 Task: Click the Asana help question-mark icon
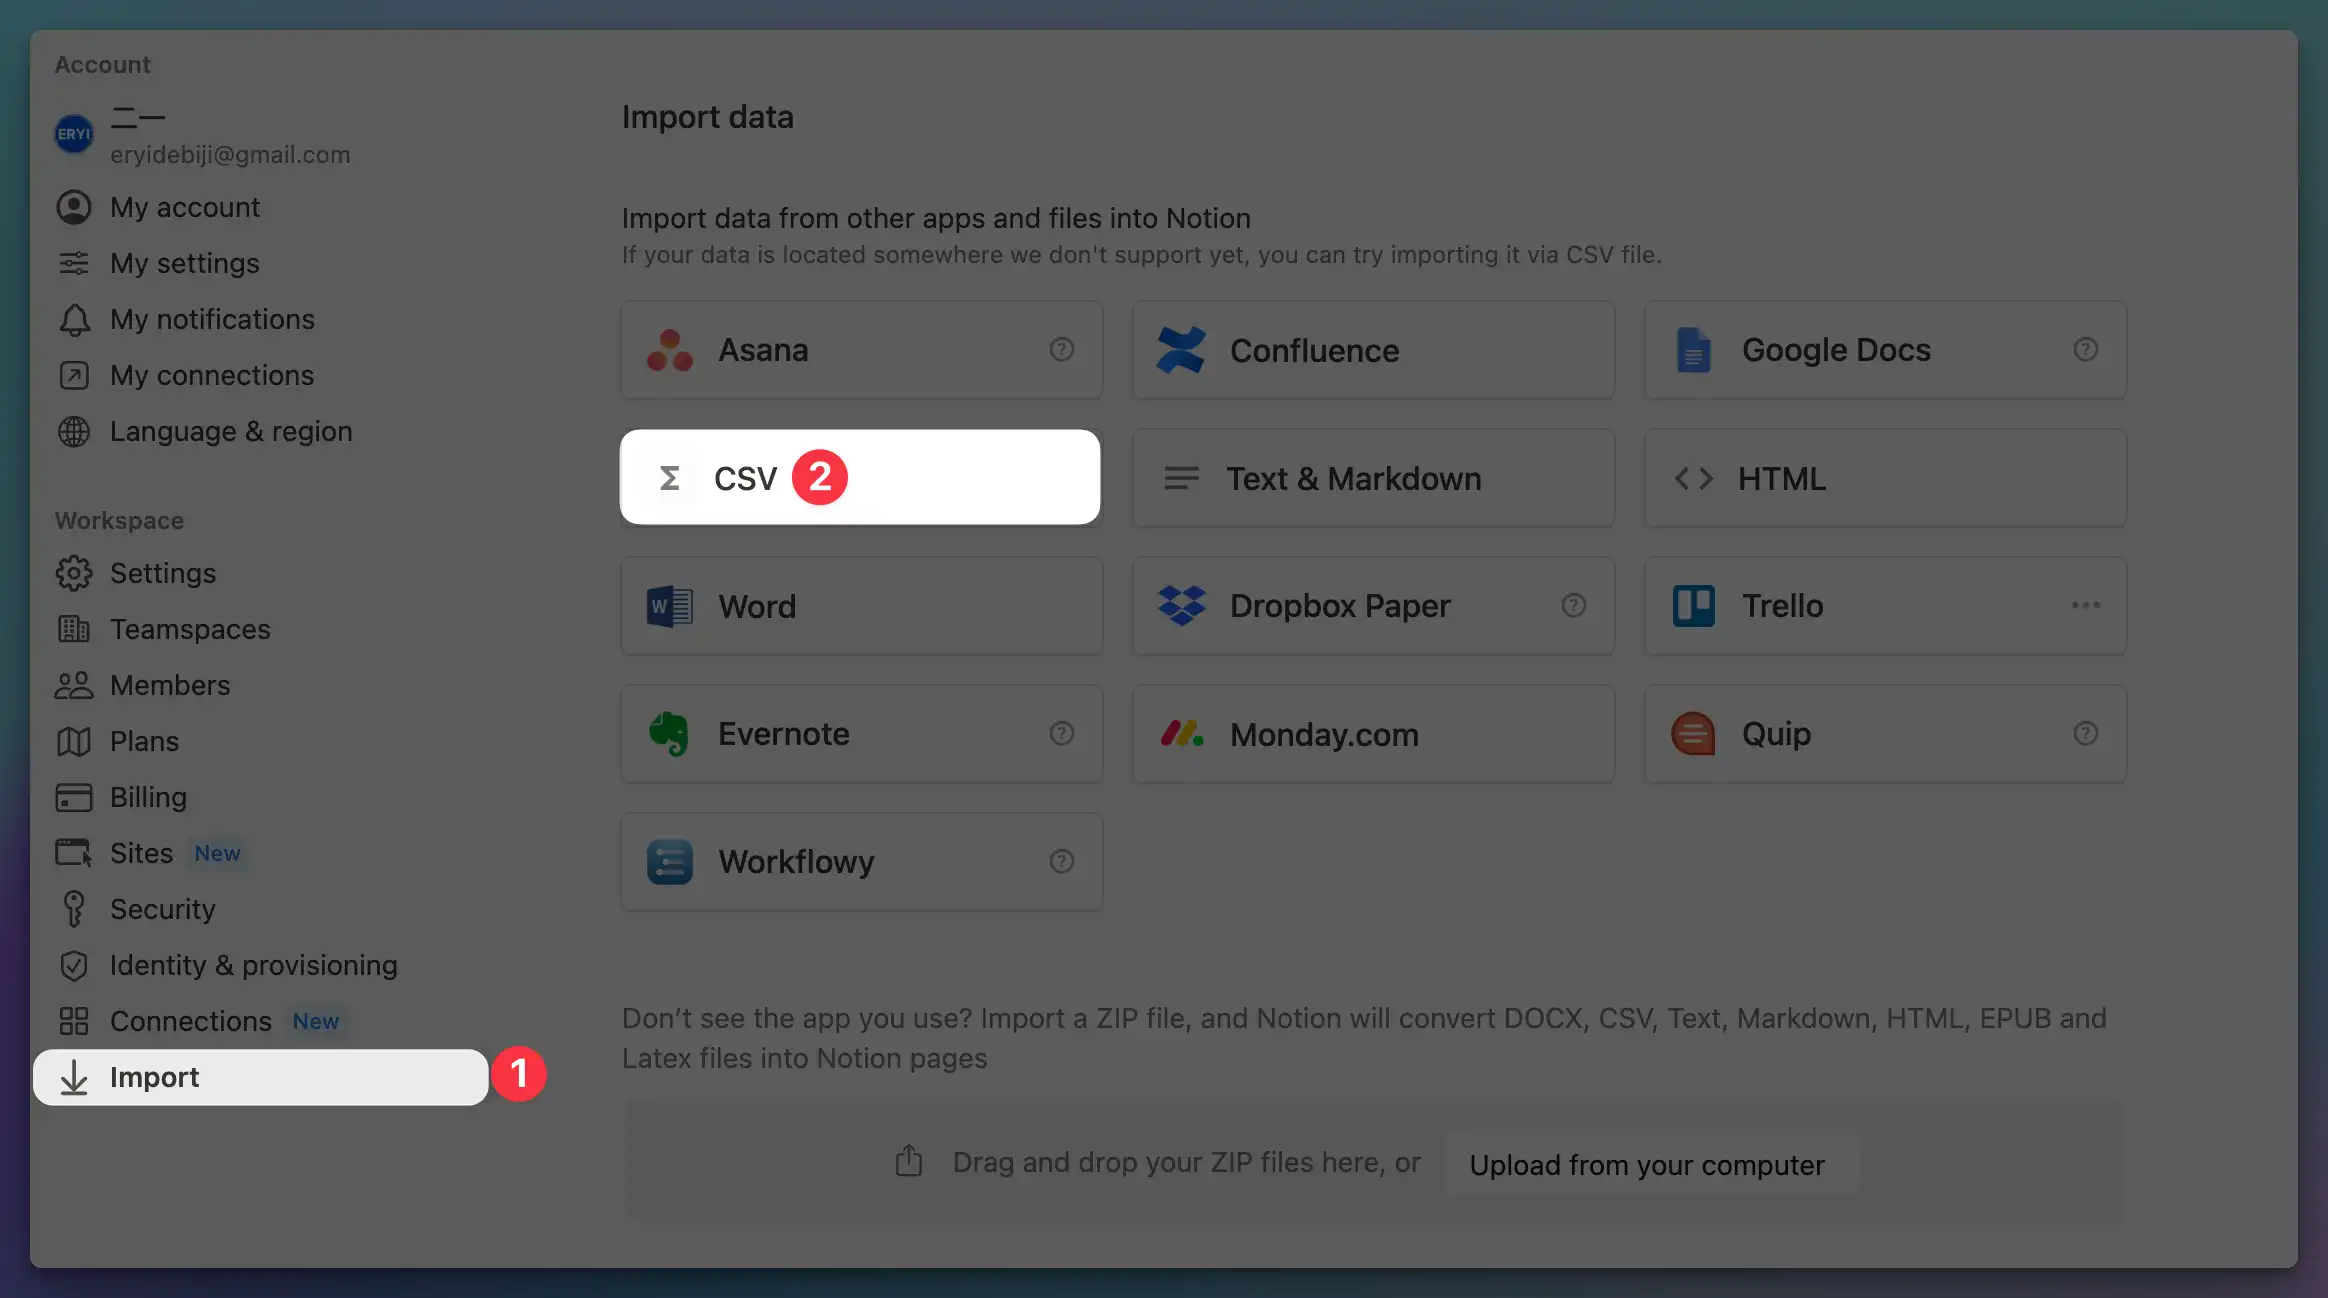point(1061,349)
